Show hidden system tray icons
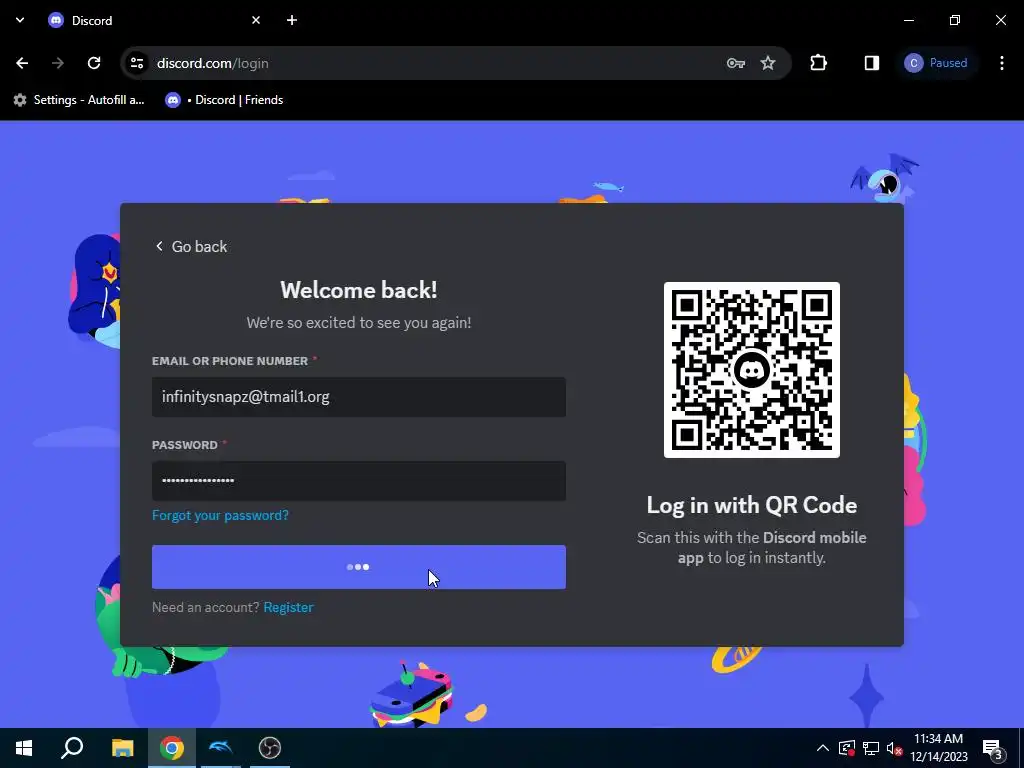This screenshot has width=1024, height=768. click(823, 748)
